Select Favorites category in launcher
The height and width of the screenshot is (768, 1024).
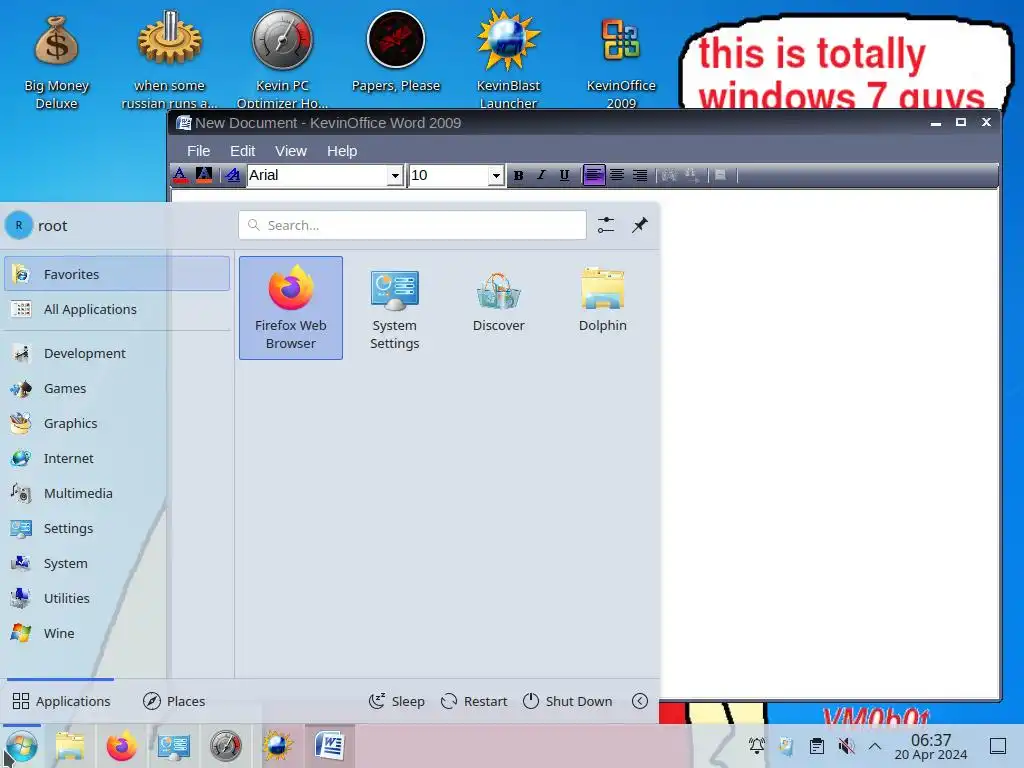coord(117,274)
